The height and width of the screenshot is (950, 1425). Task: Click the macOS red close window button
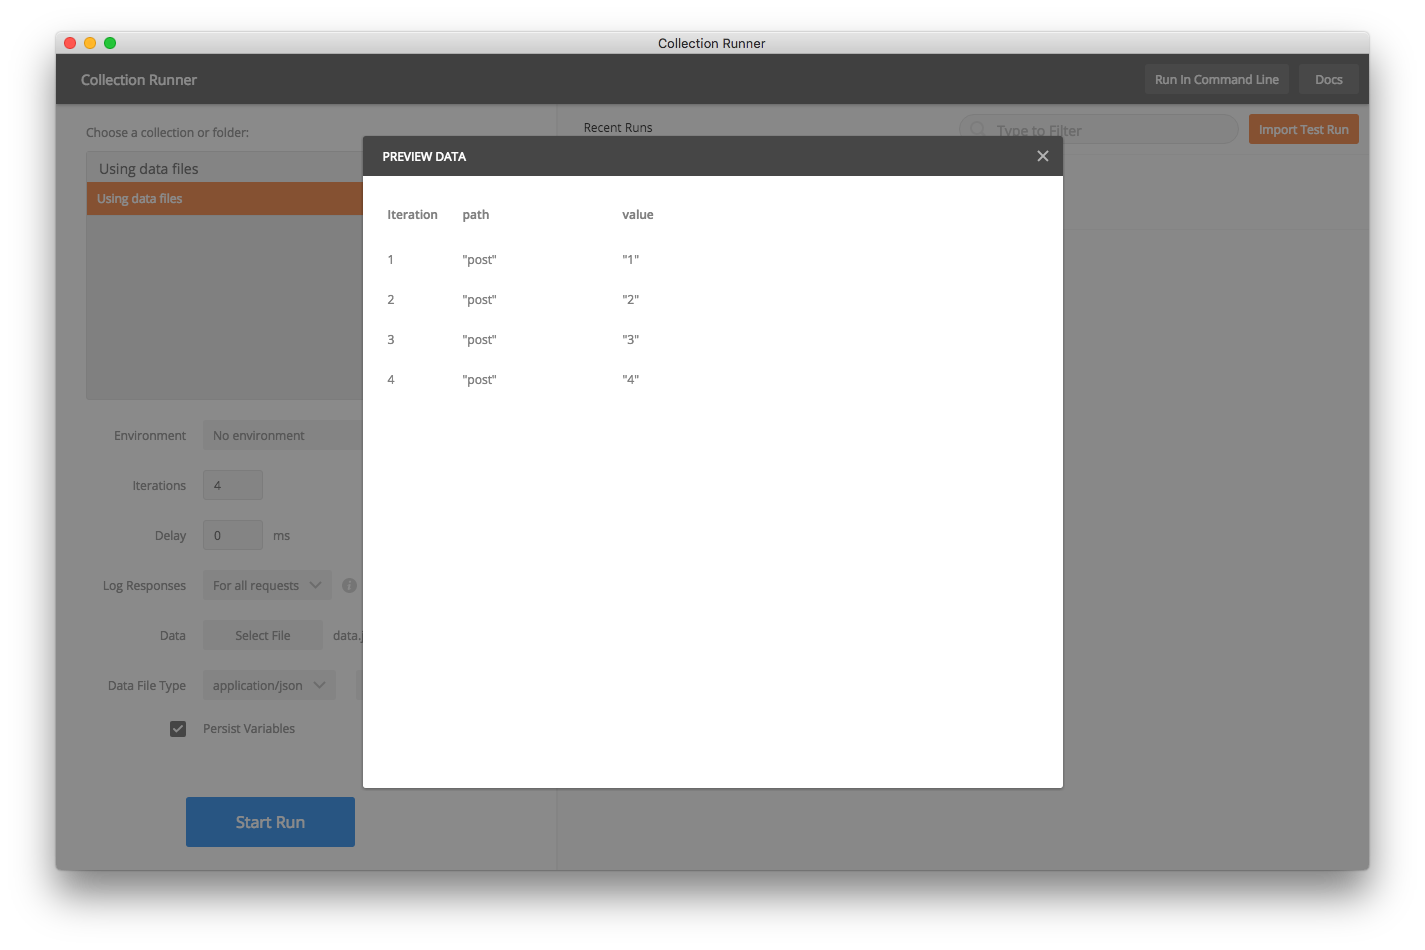[70, 43]
